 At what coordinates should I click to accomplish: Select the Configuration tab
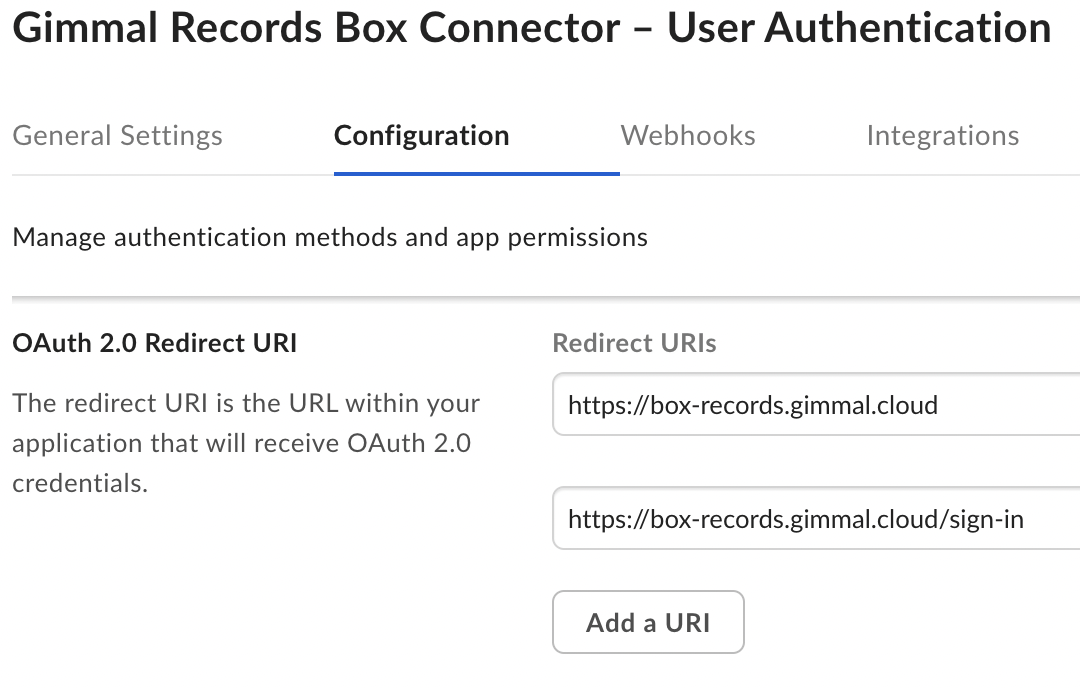coord(421,136)
